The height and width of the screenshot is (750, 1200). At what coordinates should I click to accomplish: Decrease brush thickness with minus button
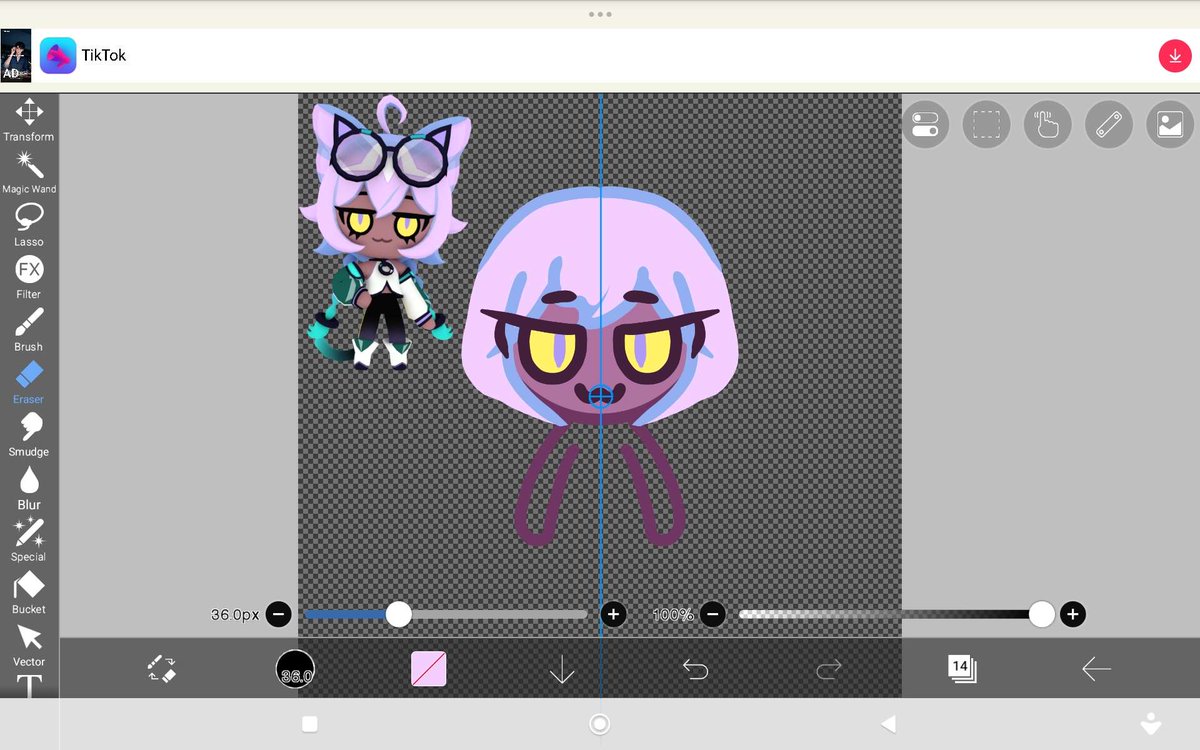point(279,614)
